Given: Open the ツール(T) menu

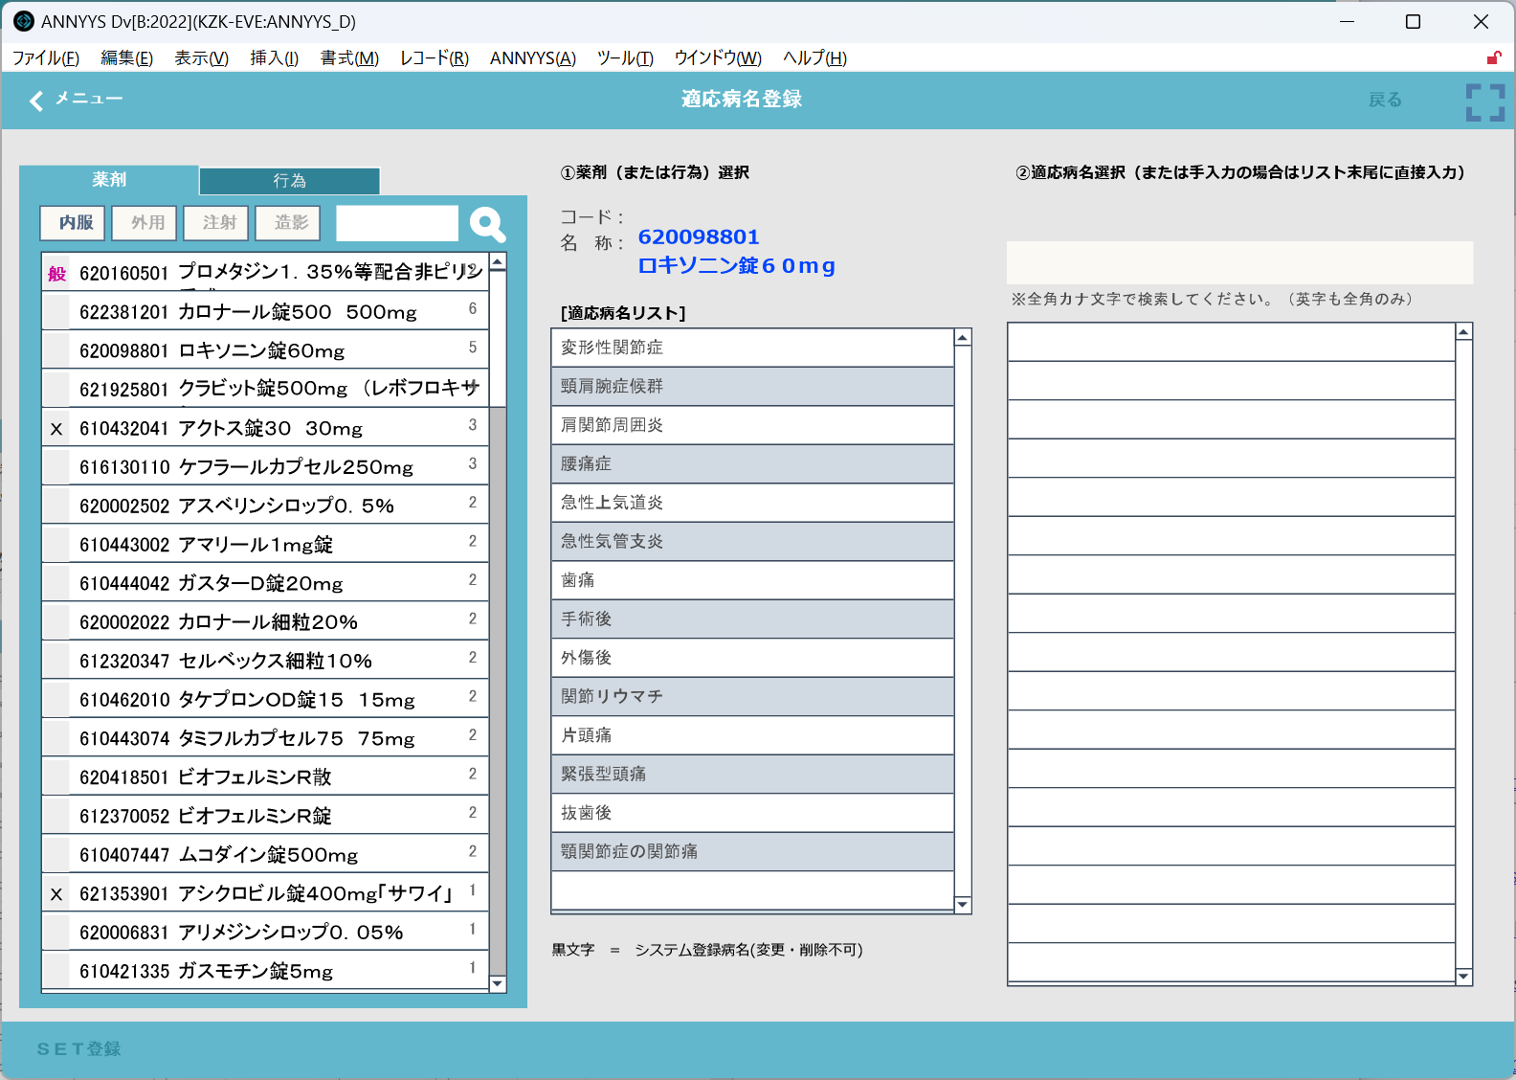Looking at the screenshot, I should point(625,58).
